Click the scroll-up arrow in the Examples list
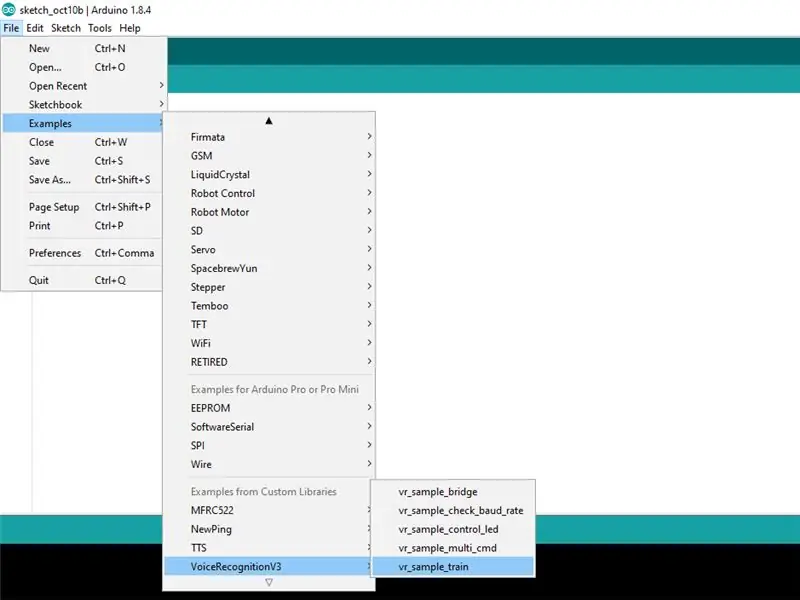The image size is (800, 600). pos(269,121)
